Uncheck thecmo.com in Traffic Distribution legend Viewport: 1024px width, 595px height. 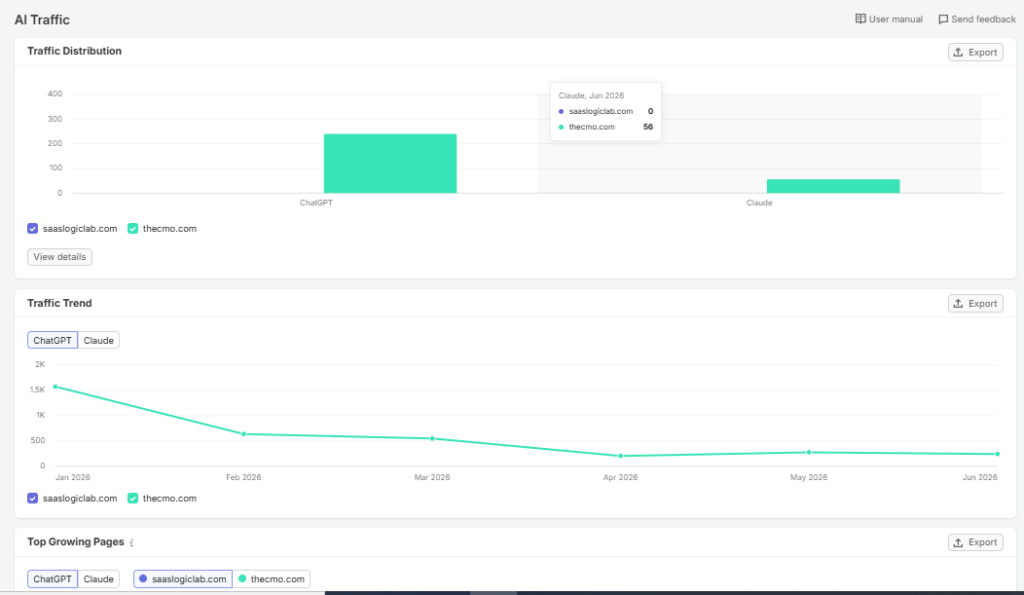click(x=133, y=229)
